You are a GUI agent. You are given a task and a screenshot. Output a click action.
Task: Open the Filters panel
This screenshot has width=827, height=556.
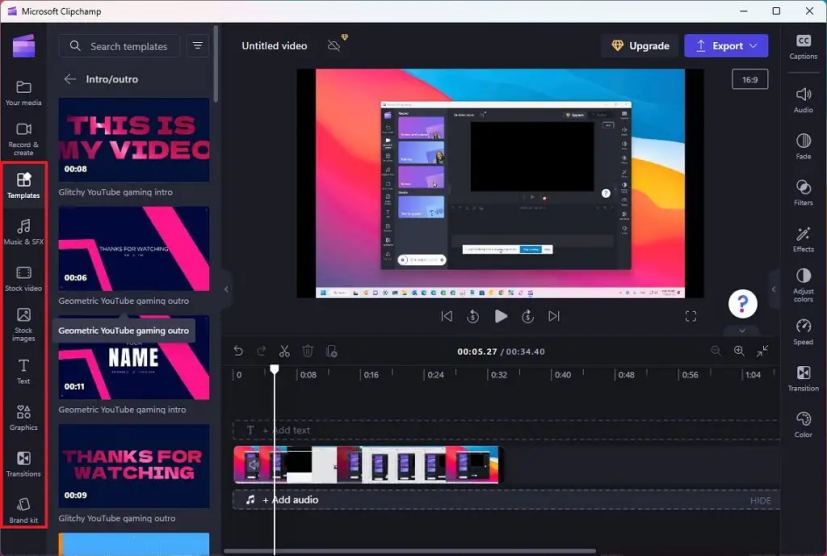(x=803, y=193)
